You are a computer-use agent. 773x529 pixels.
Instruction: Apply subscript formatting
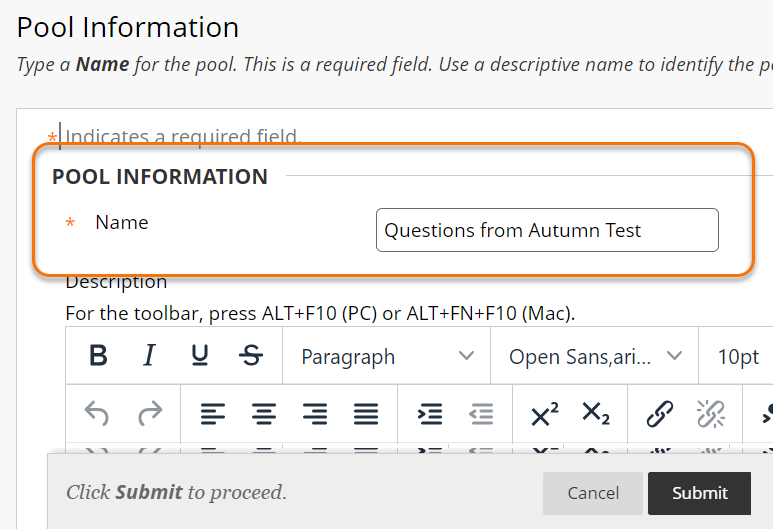[x=595, y=413]
